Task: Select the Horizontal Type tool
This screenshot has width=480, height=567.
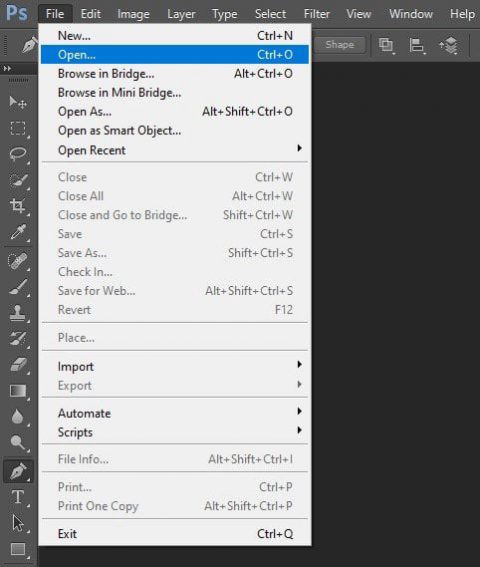Action: 18,497
